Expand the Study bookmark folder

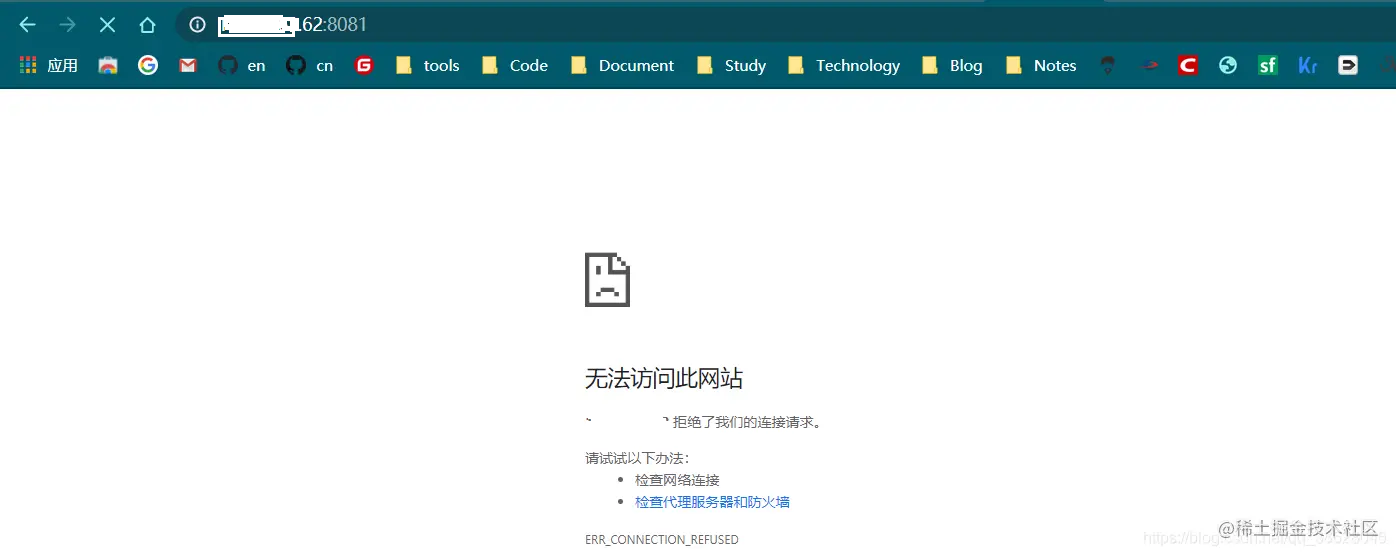[731, 65]
